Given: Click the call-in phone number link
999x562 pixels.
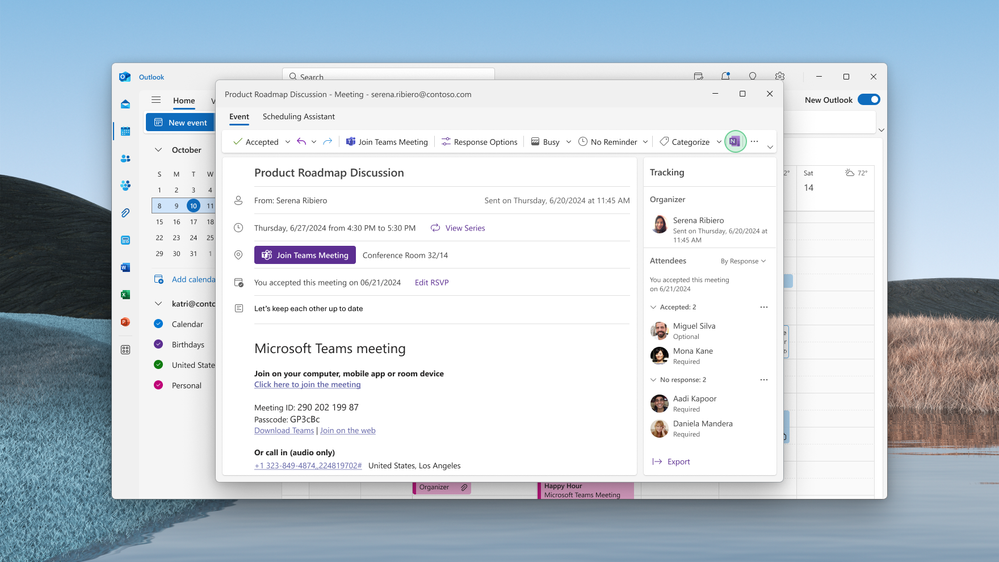Looking at the screenshot, I should pyautogui.click(x=308, y=465).
